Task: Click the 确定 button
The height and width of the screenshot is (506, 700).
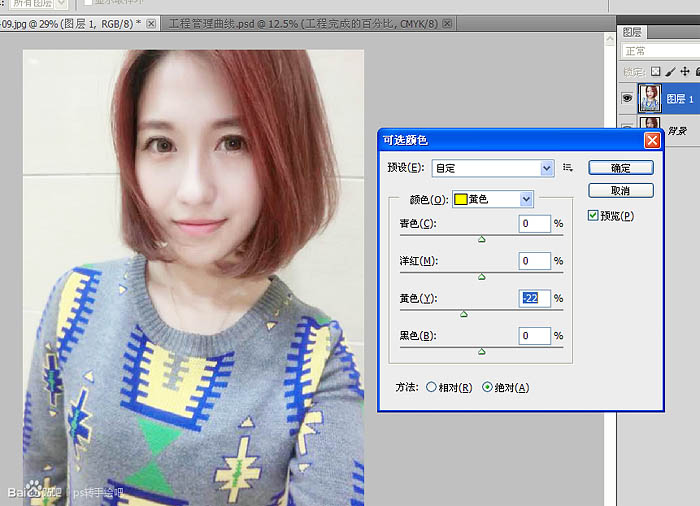Action: [620, 168]
